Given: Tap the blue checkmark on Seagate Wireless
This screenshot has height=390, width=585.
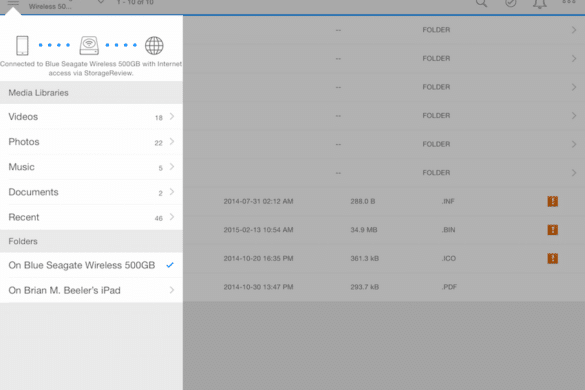Looking at the screenshot, I should (x=170, y=265).
